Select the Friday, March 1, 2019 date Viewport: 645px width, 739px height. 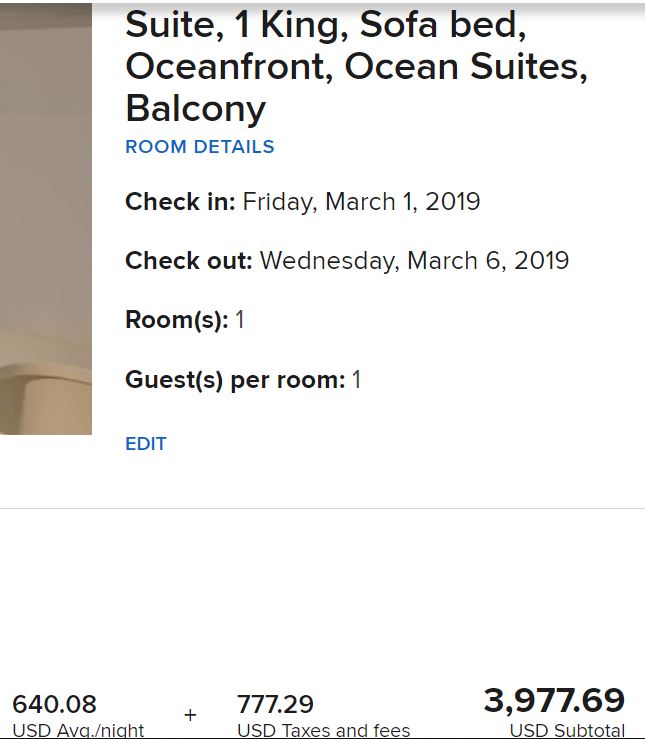361,202
